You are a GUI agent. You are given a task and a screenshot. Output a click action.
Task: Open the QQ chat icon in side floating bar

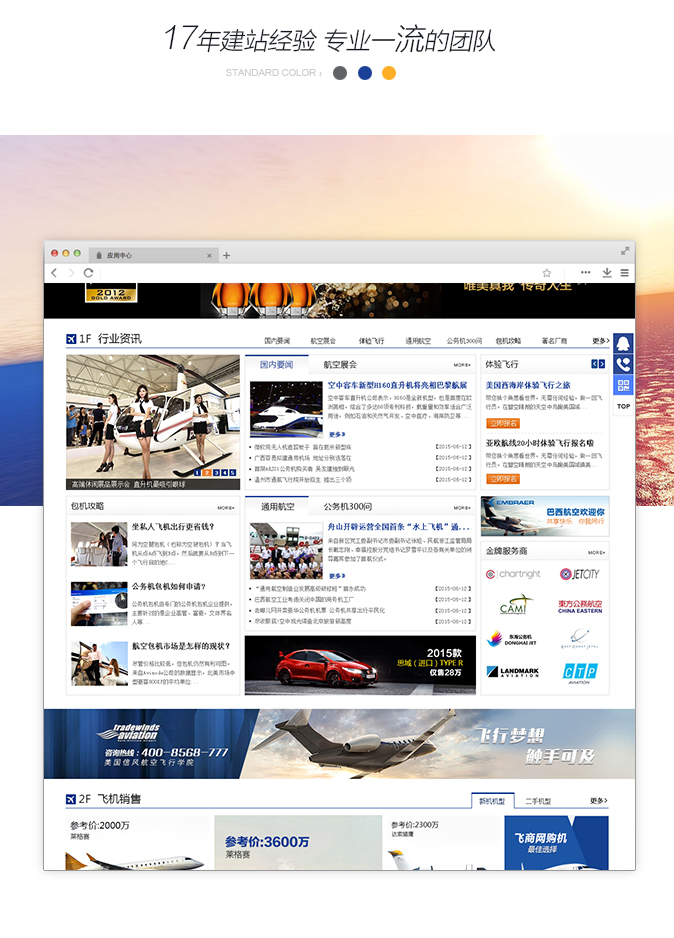pyautogui.click(x=623, y=343)
